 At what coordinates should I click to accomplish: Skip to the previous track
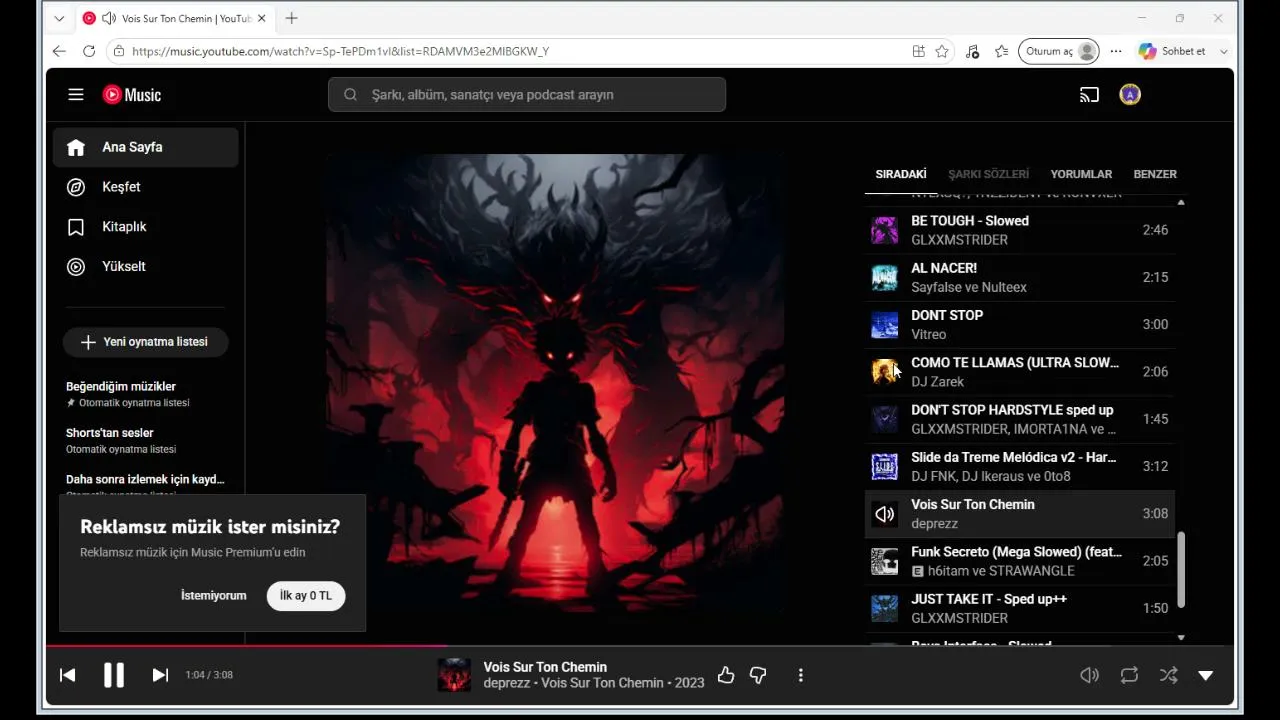(68, 675)
